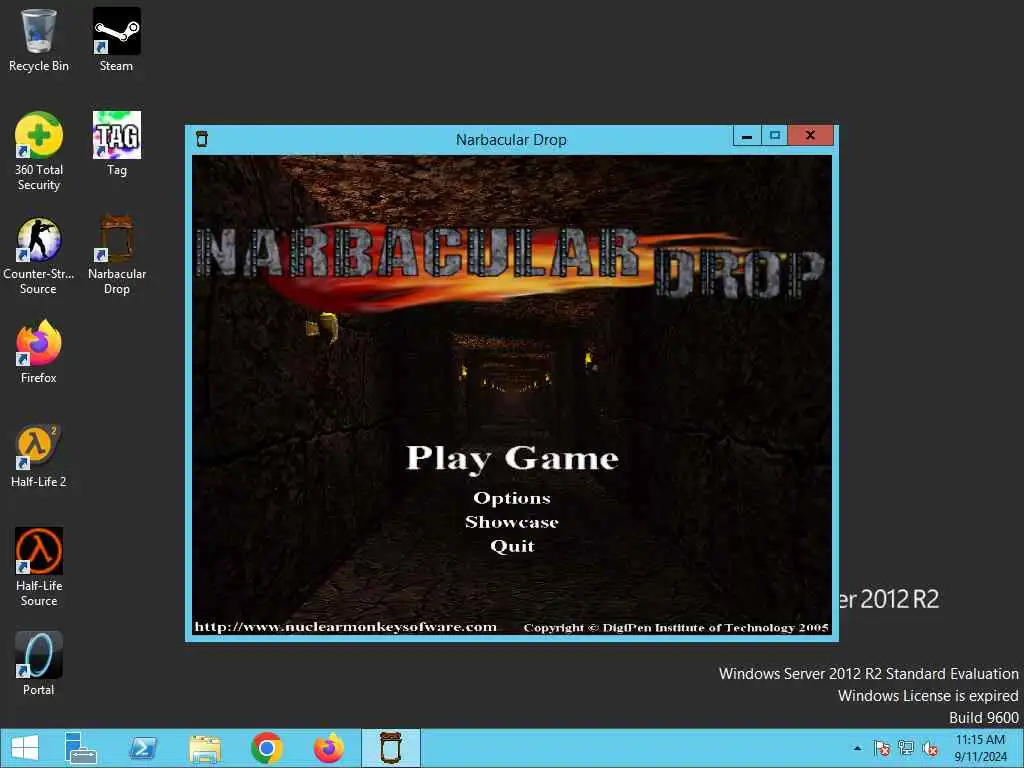Image resolution: width=1024 pixels, height=768 pixels.
Task: Click the nuclearmonkeysoftware.com URL text
Action: 345,627
